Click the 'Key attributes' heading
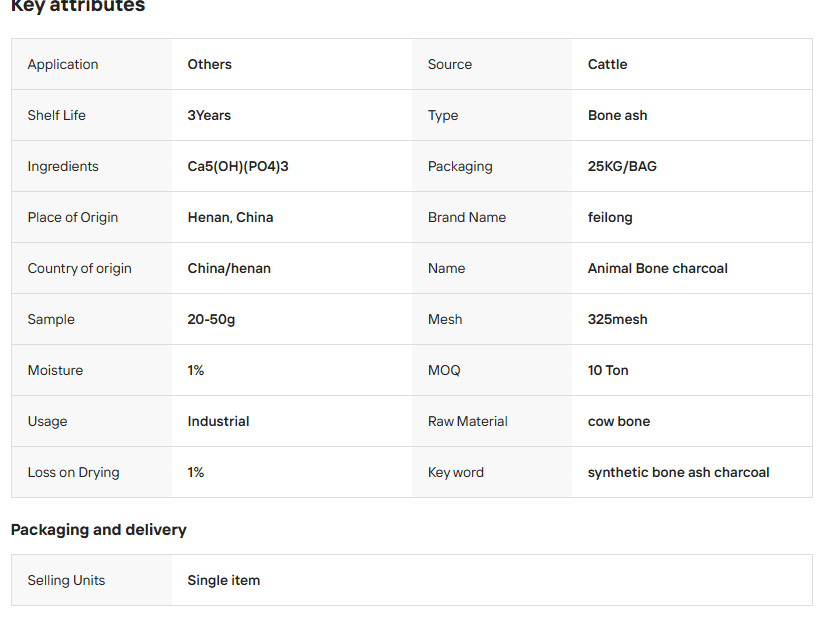Viewport: 824px width, 621px height. pyautogui.click(x=78, y=6)
